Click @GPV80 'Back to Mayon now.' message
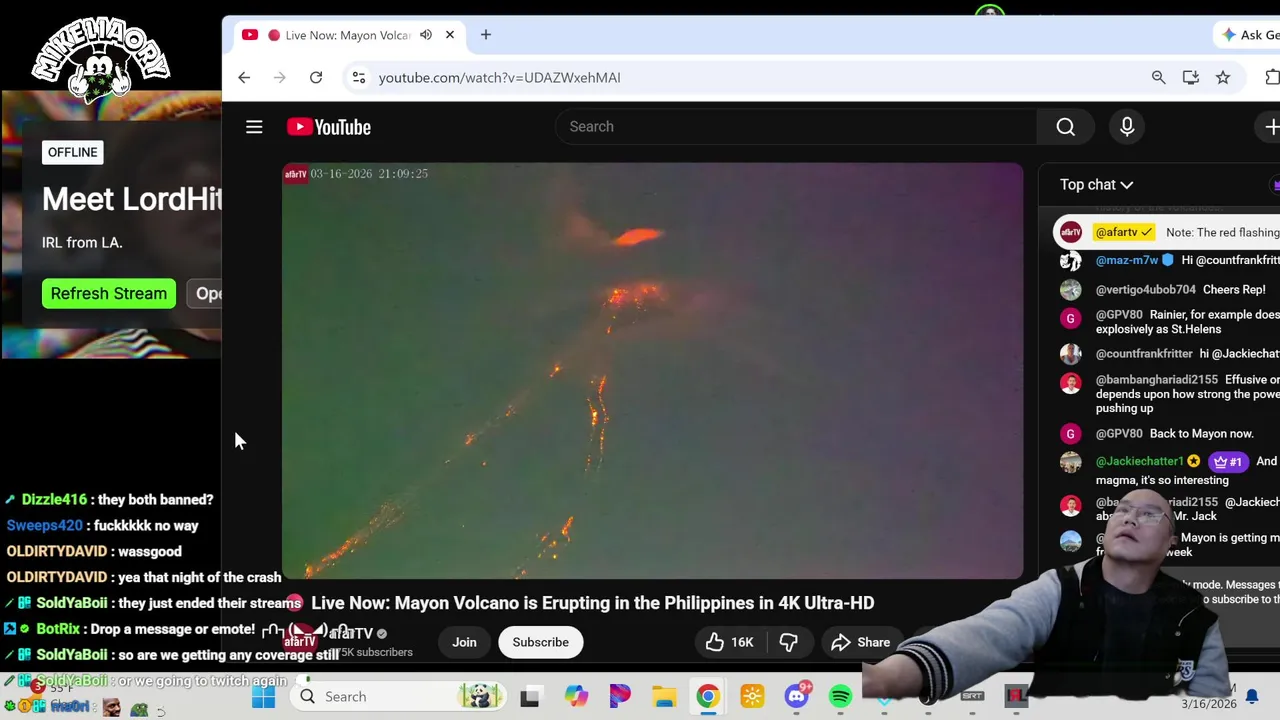Image resolution: width=1280 pixels, height=720 pixels. pos(1170,434)
